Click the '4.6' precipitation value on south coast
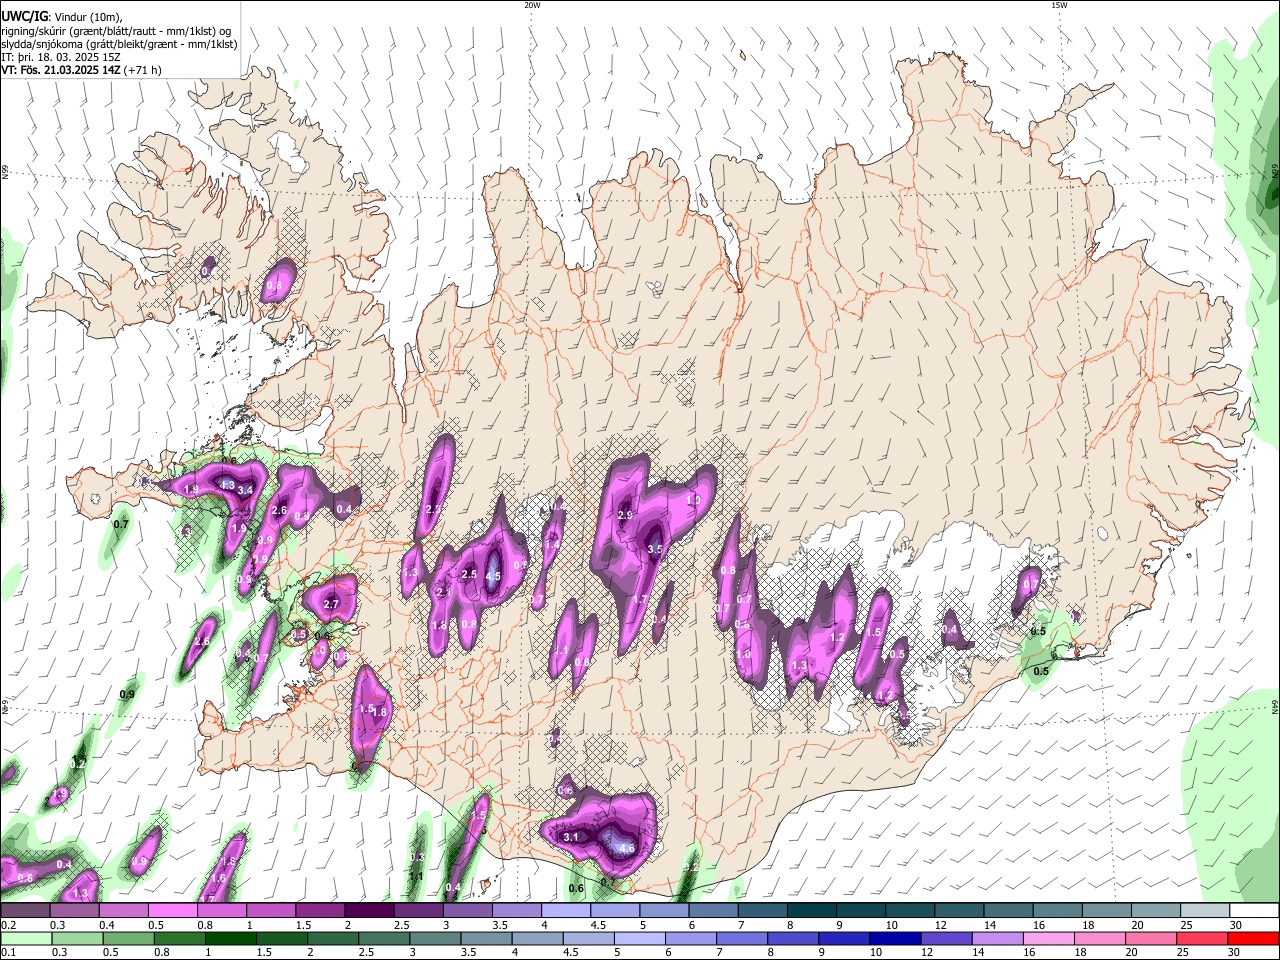The image size is (1280, 960). 628,849
